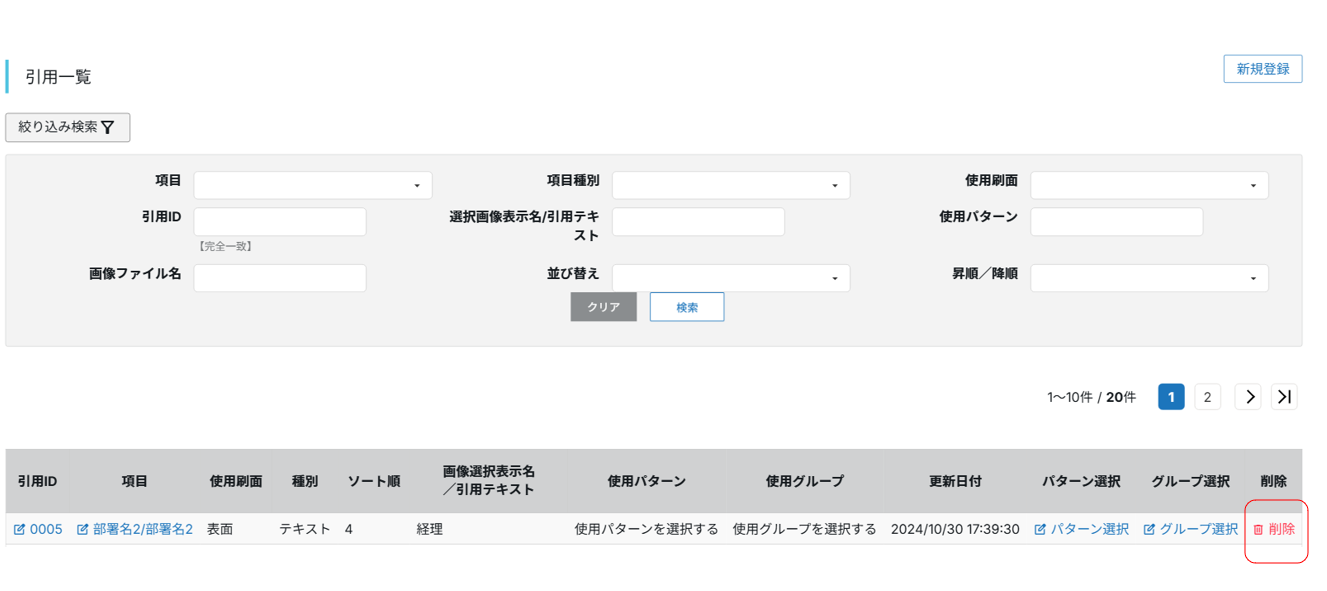
Task: Click the 新規登録 button
Action: (x=1262, y=69)
